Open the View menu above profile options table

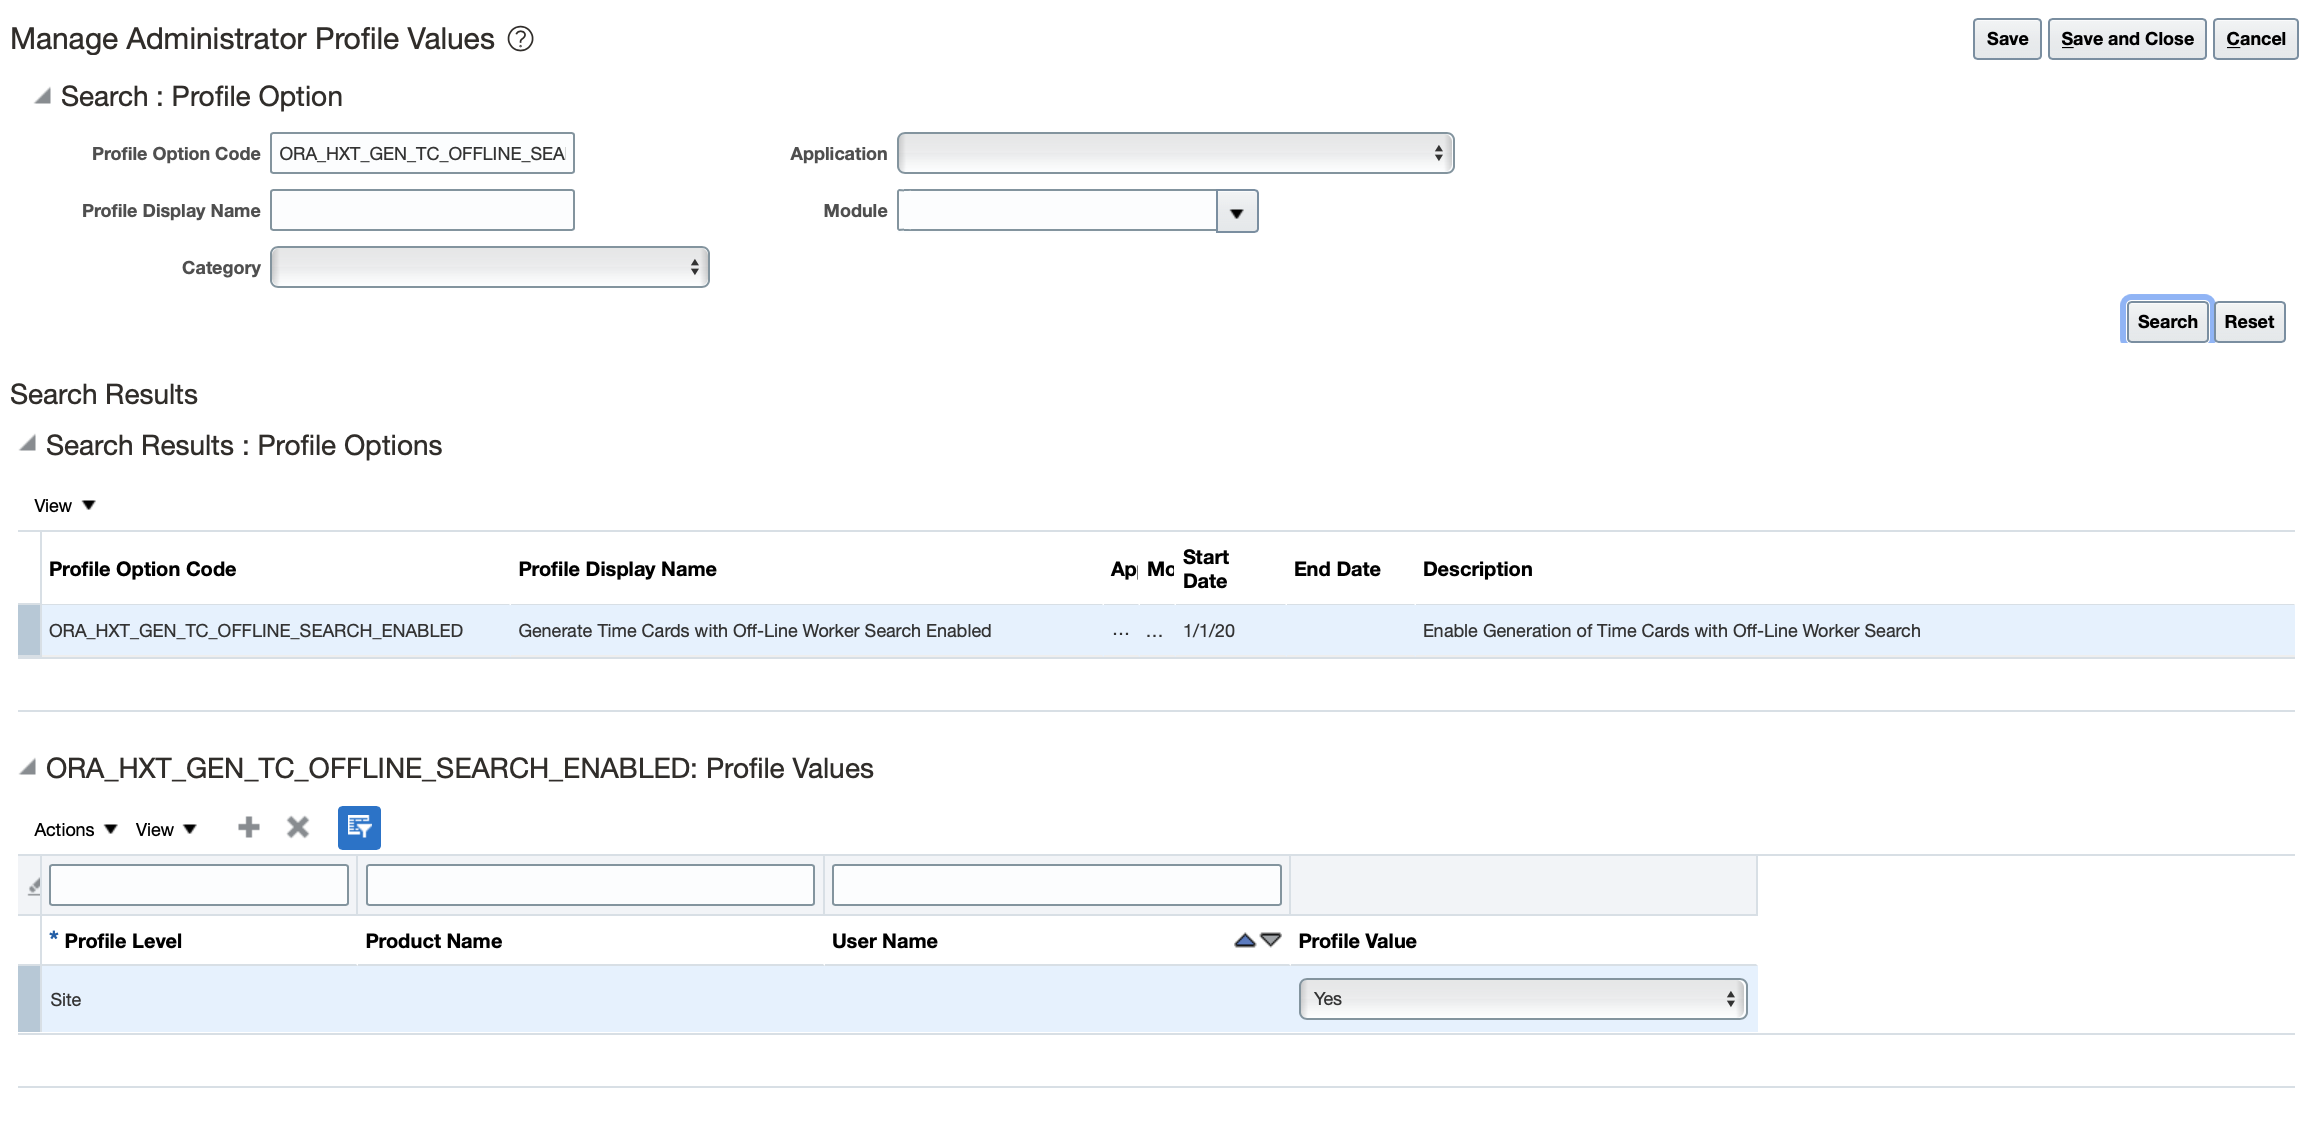[x=64, y=506]
